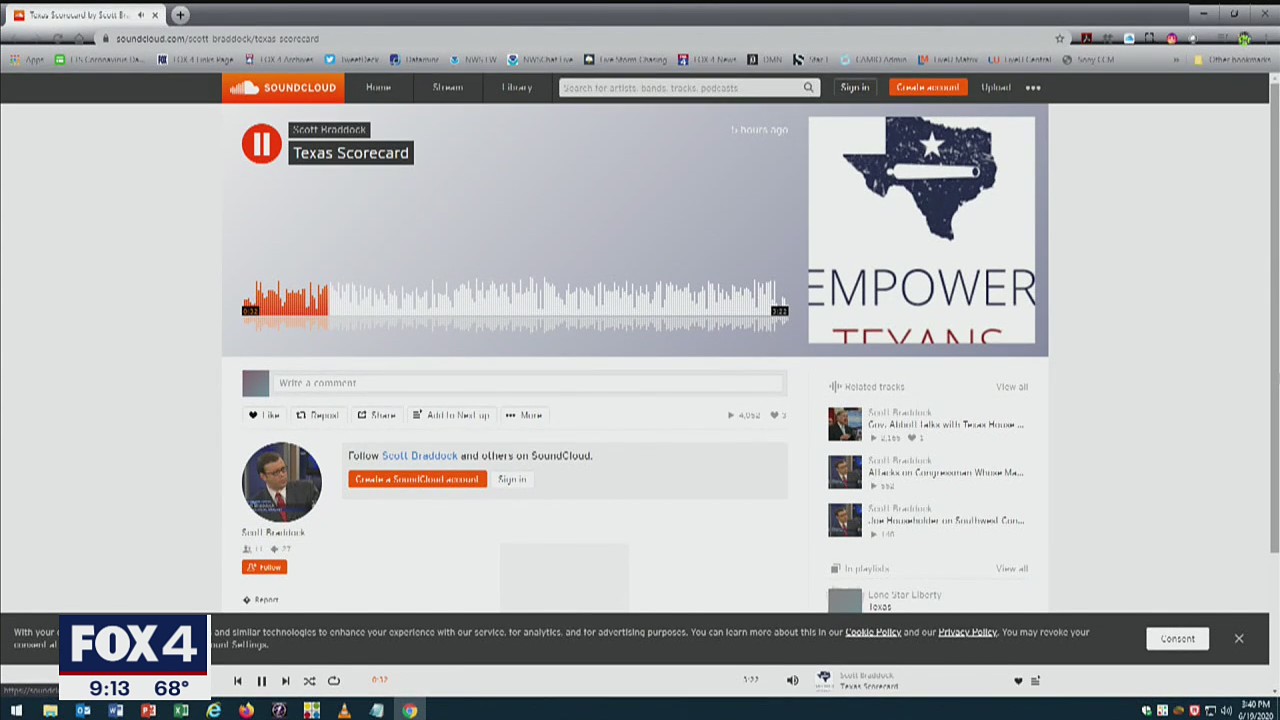Screen dimensions: 1280x720
Task: Open the Library tab
Action: click(516, 87)
